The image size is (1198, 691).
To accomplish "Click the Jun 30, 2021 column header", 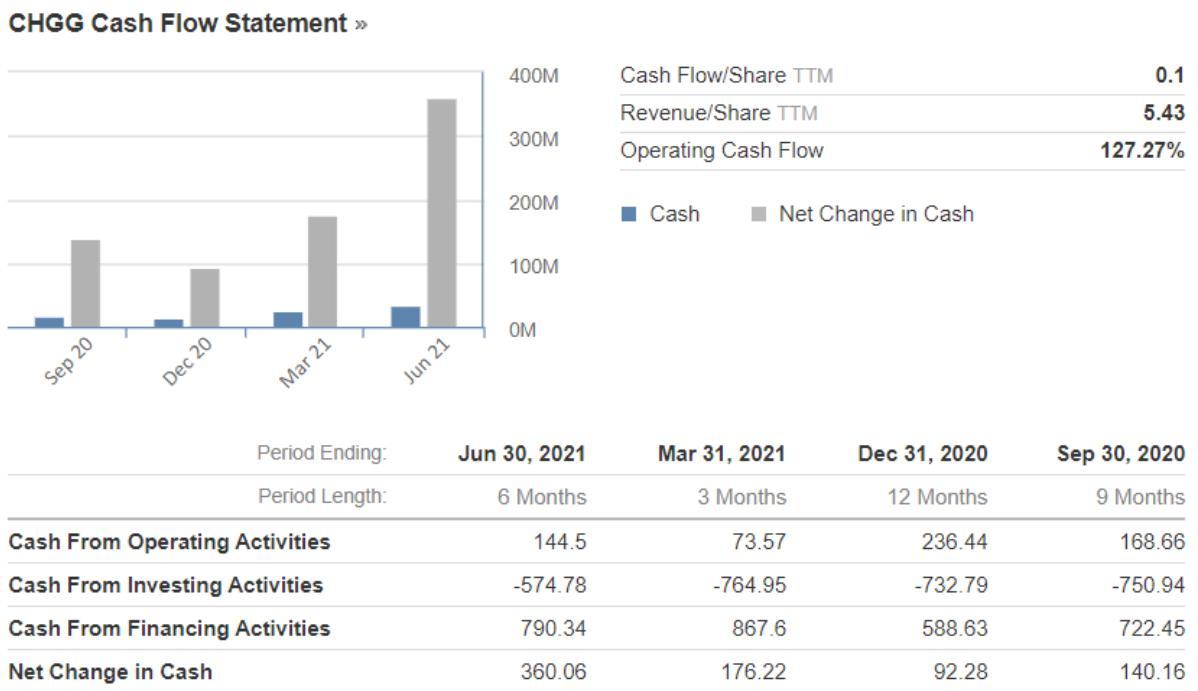I will pyautogui.click(x=522, y=454).
